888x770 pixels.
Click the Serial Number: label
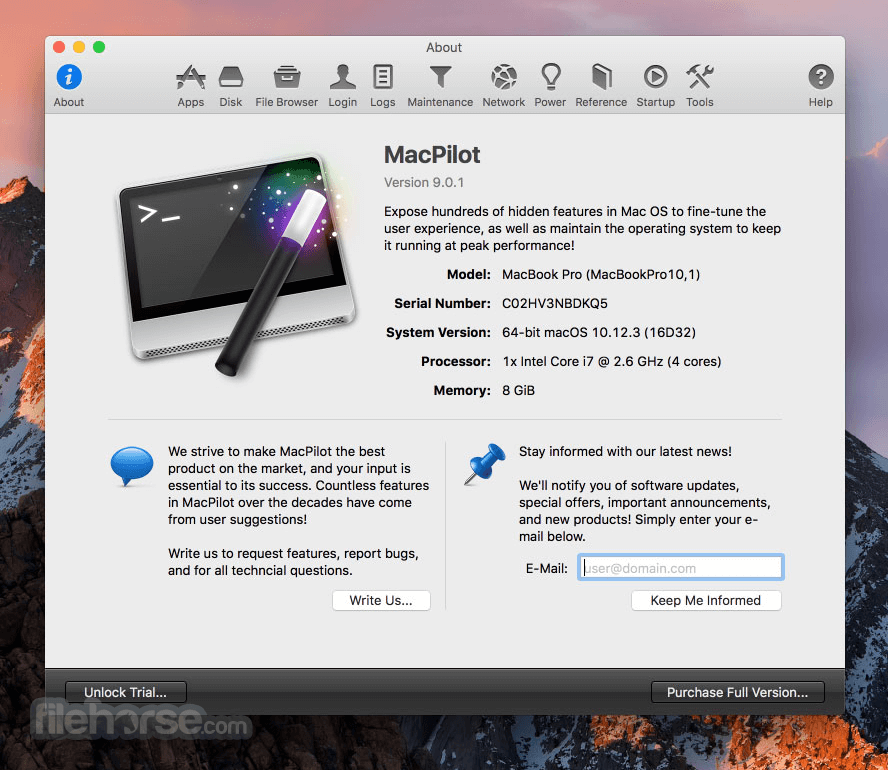(x=442, y=303)
